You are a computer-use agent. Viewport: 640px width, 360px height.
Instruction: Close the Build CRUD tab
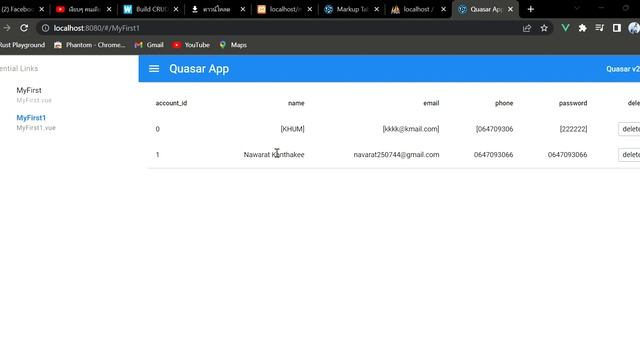[x=176, y=9]
